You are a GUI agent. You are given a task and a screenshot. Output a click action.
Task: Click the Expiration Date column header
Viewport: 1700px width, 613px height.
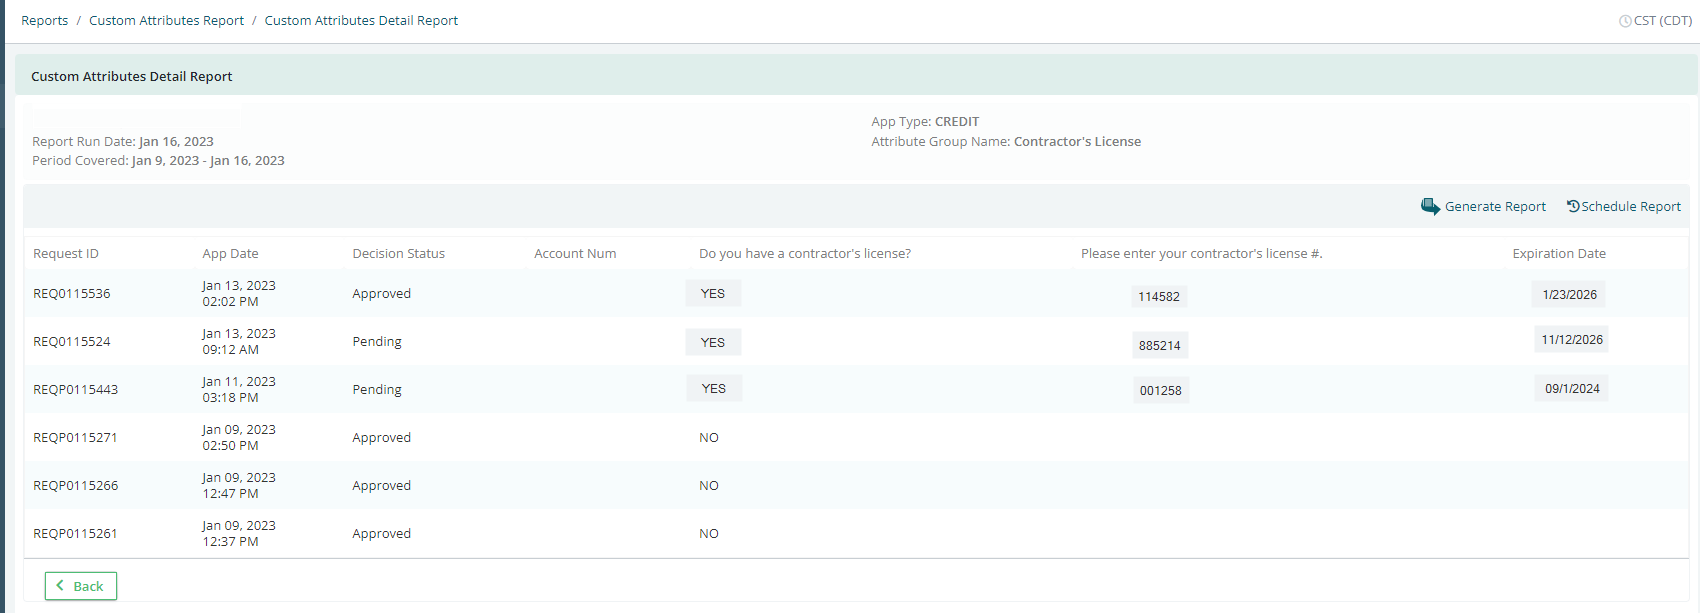[1559, 253]
